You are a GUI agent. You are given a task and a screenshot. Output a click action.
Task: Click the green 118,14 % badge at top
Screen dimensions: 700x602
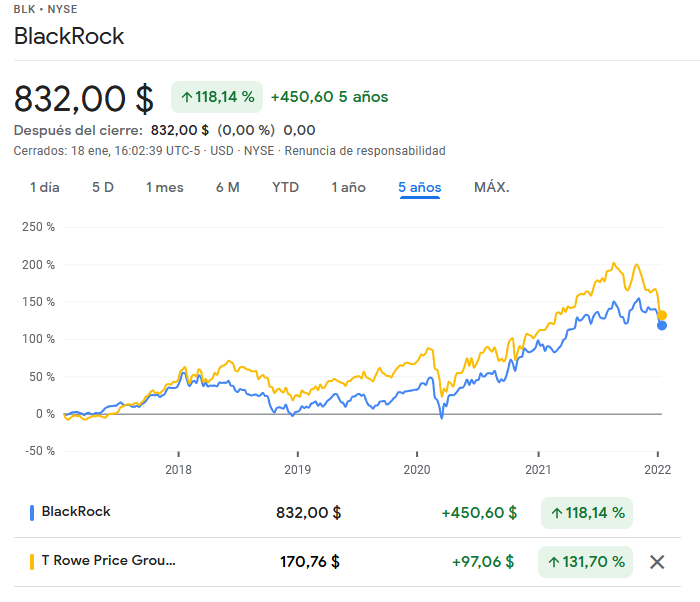click(217, 97)
